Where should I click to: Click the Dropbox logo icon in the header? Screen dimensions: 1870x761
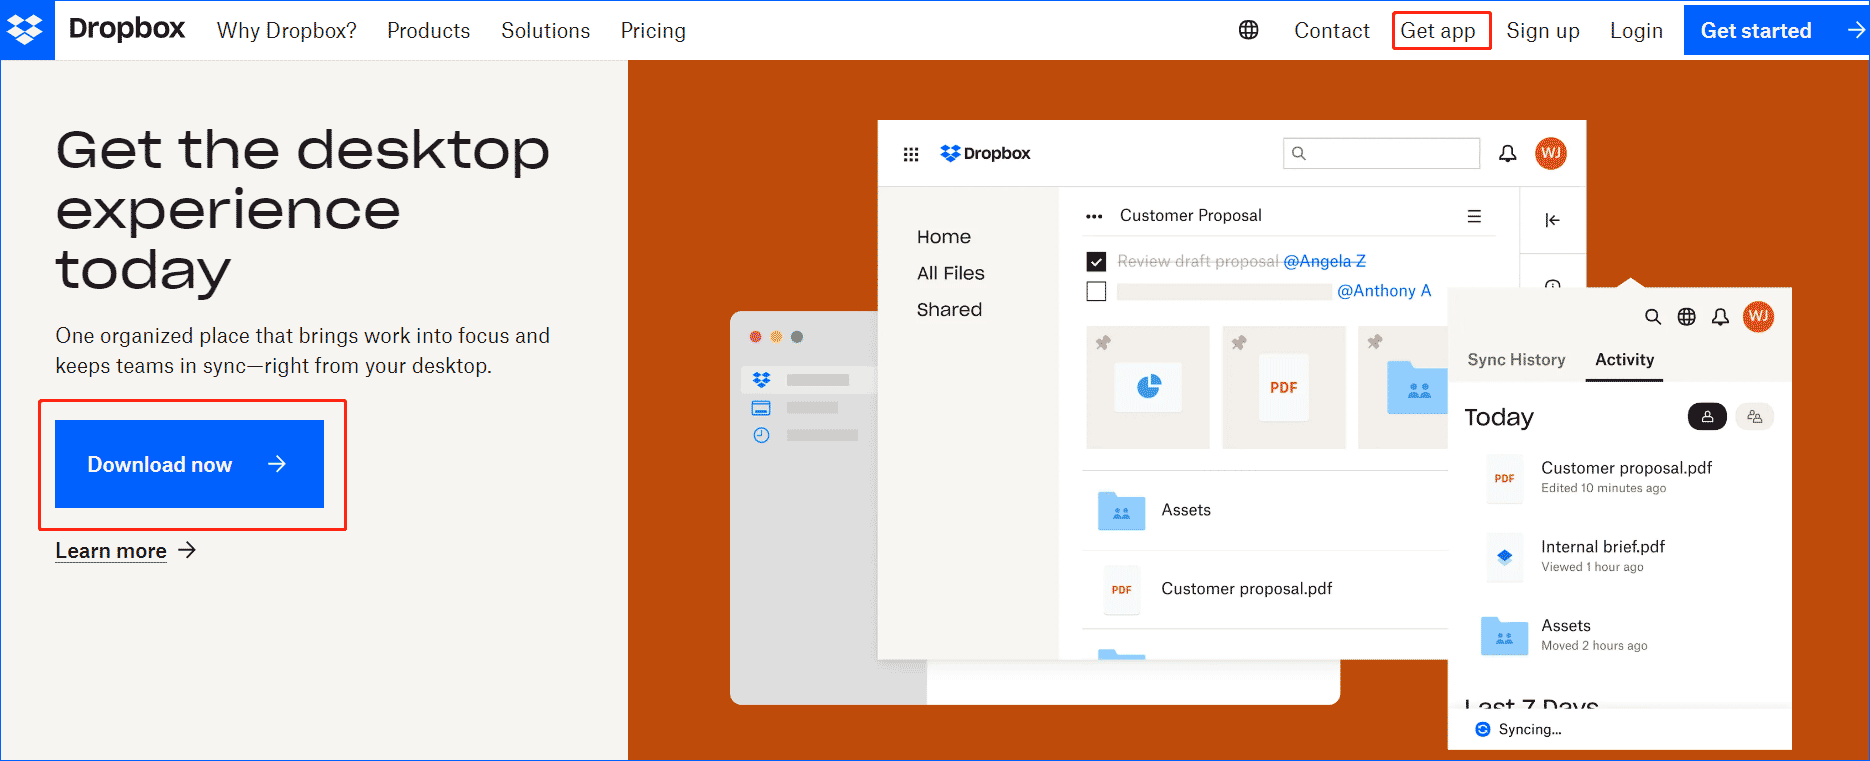(x=26, y=30)
